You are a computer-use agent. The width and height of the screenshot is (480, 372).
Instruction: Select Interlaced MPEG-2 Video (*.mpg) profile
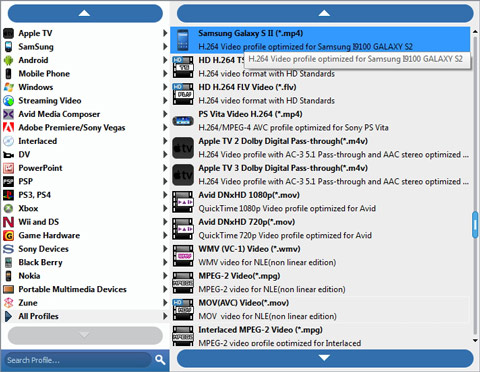pyautogui.click(x=320, y=336)
